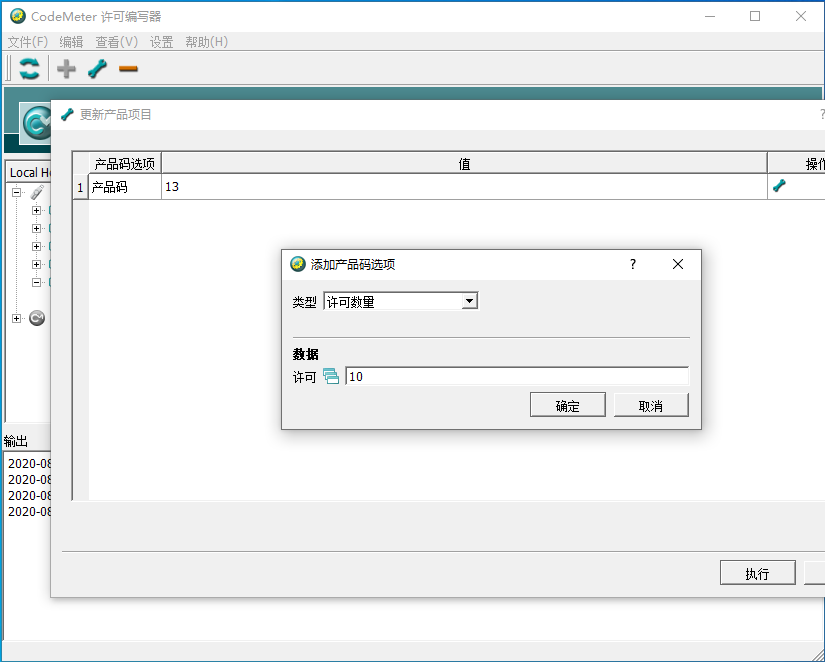Click the Local Host tab label
This screenshot has height=662, width=825.
pos(29,172)
